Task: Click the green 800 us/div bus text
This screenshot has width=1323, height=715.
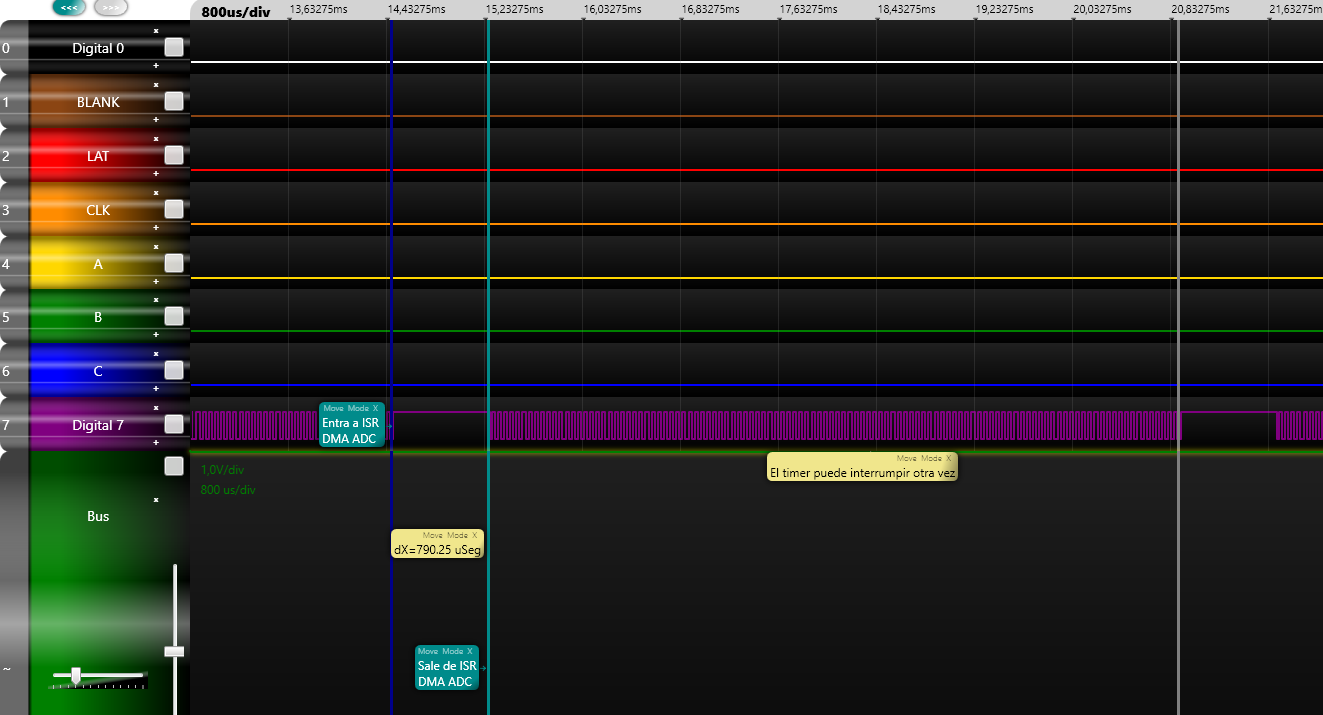Action: click(x=228, y=490)
